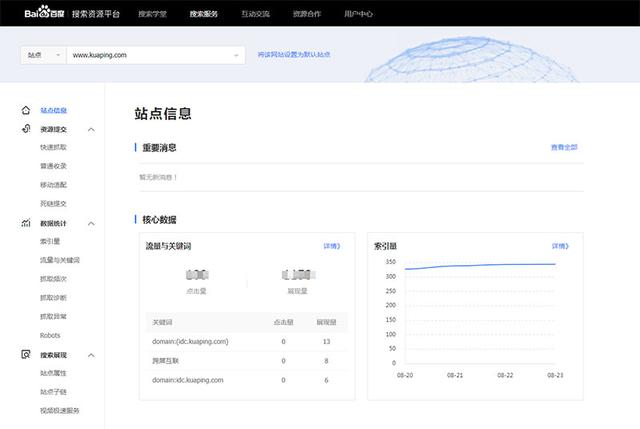Click the blurred 点击量 total value
Image resolution: width=640 pixels, height=429 pixels.
point(197,275)
